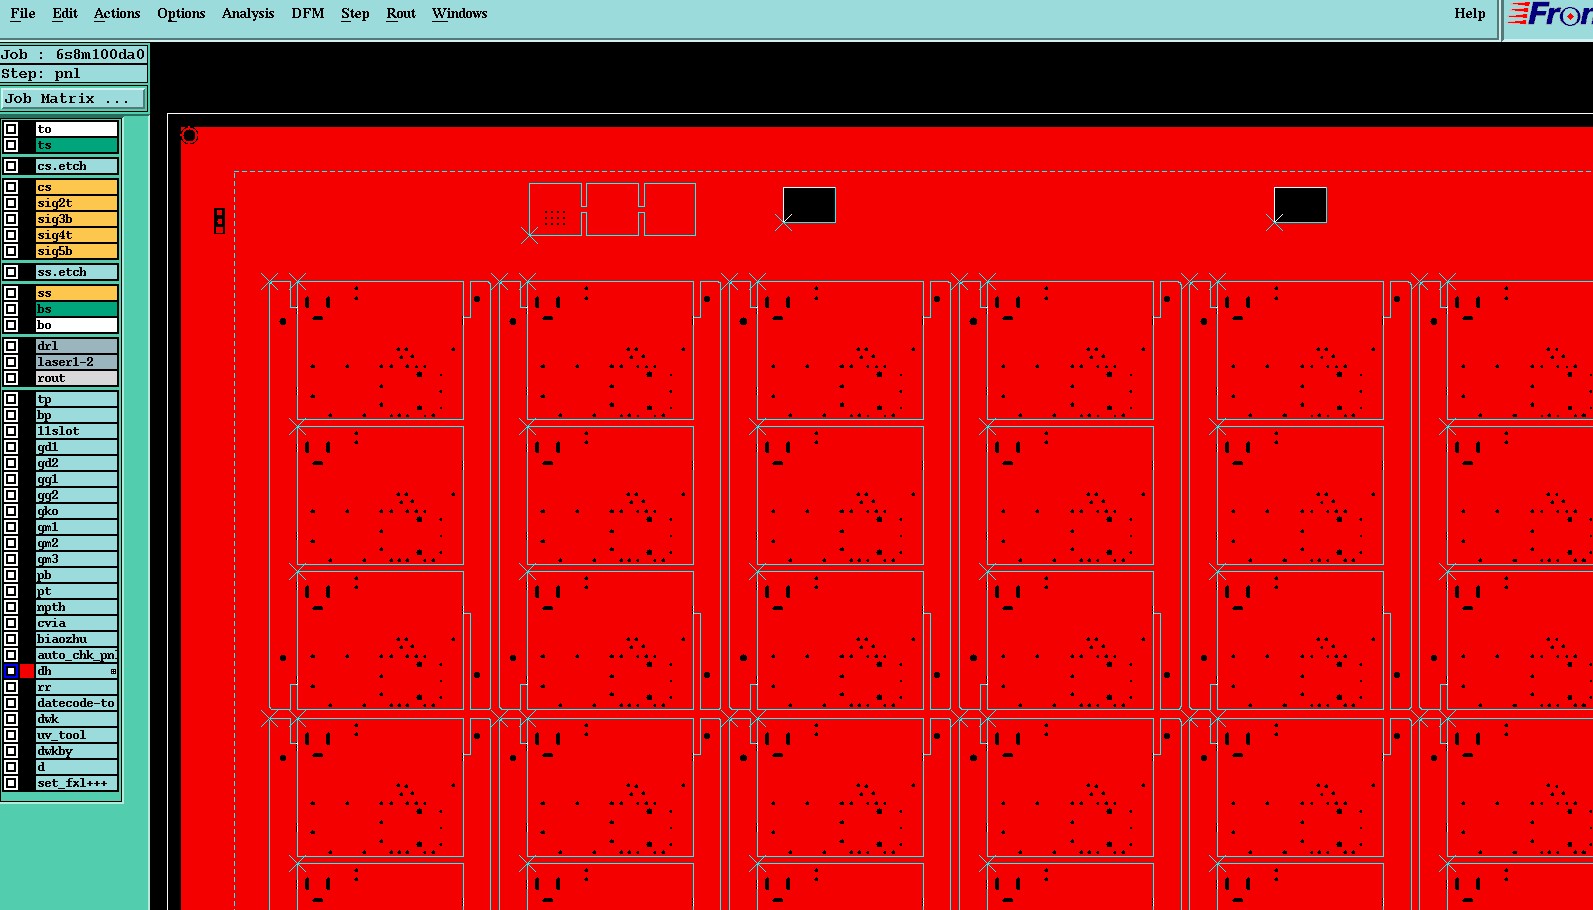Select the bo layer name
Screen dimensions: 1593x910
[x=77, y=325]
